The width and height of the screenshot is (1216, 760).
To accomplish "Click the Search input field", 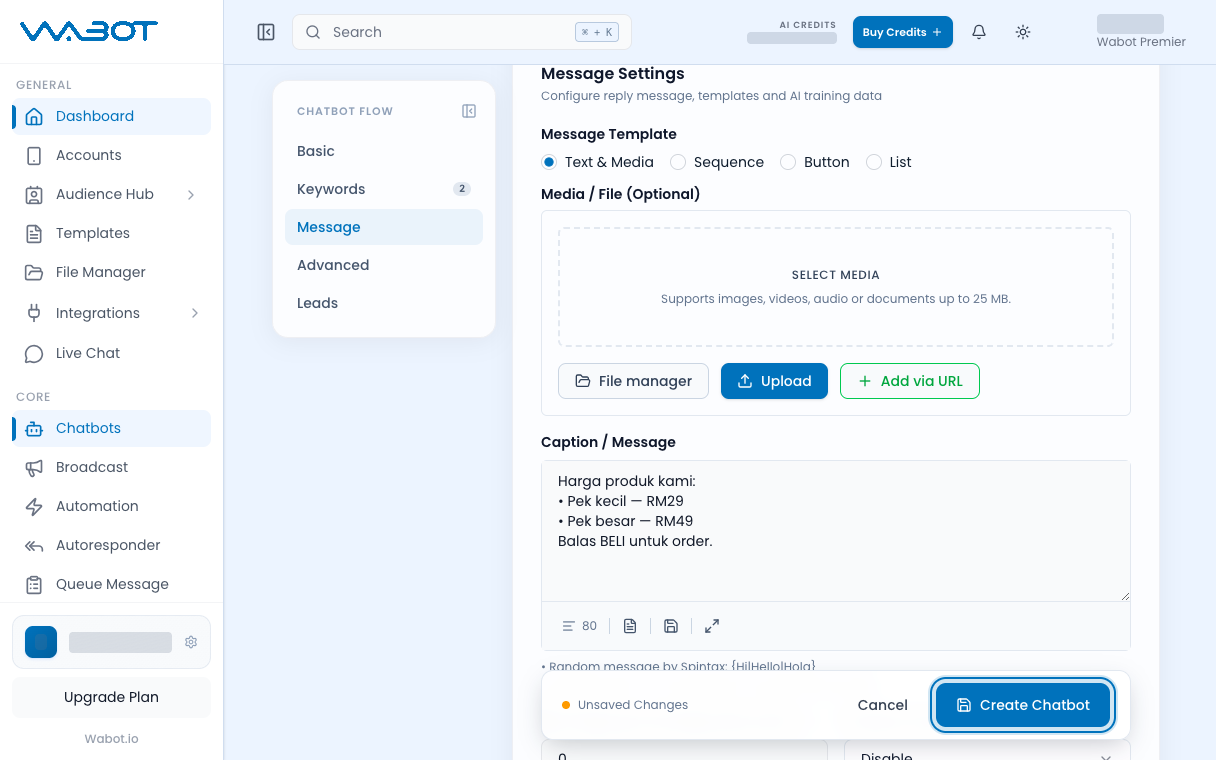I will tap(462, 32).
